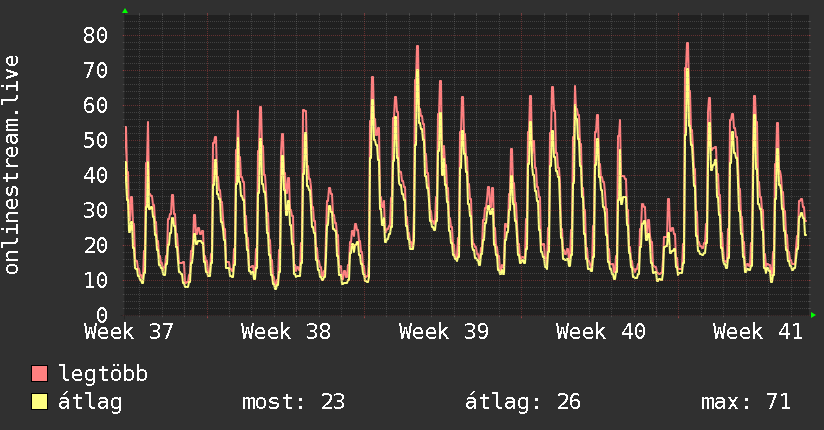Screen dimensions: 824x430
Task: Click the 20 y-axis tick label
Action: coord(96,245)
